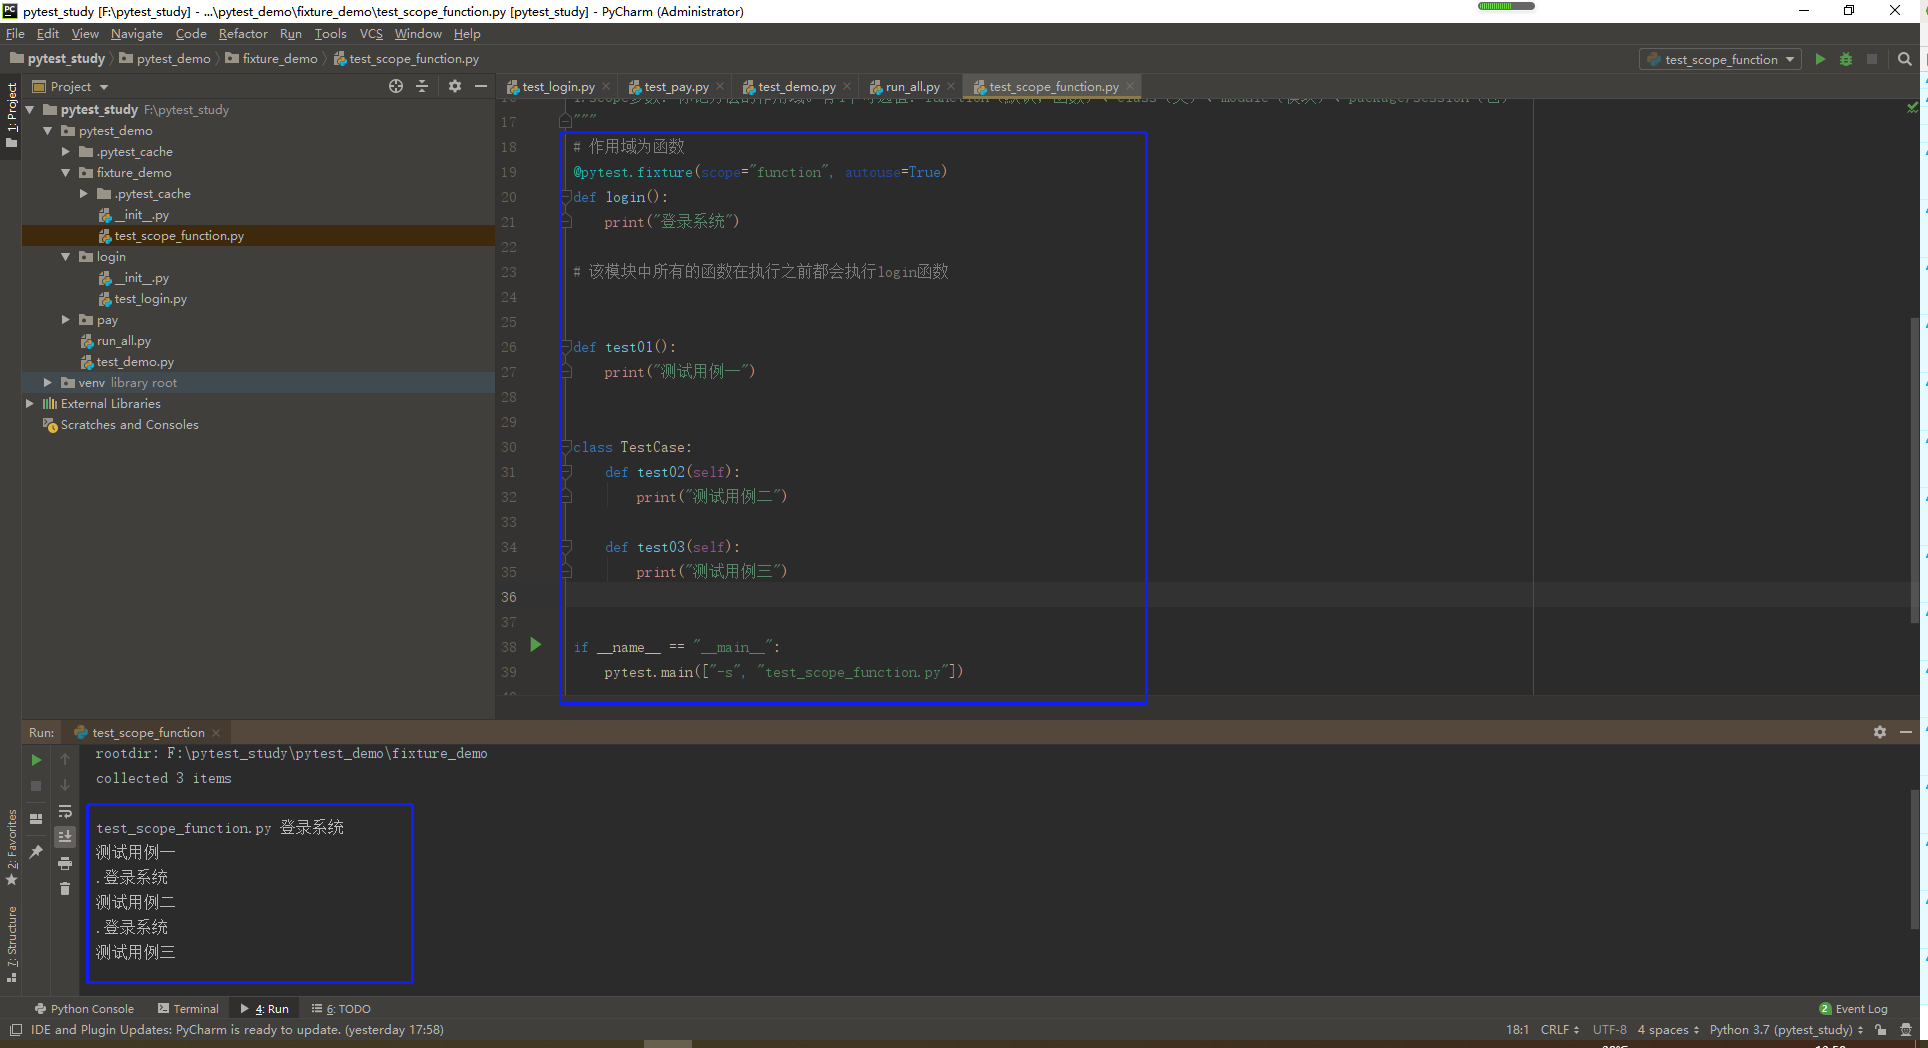Click the UTF-8 encoding indicator
This screenshot has height=1048, width=1928.
pyautogui.click(x=1610, y=1030)
